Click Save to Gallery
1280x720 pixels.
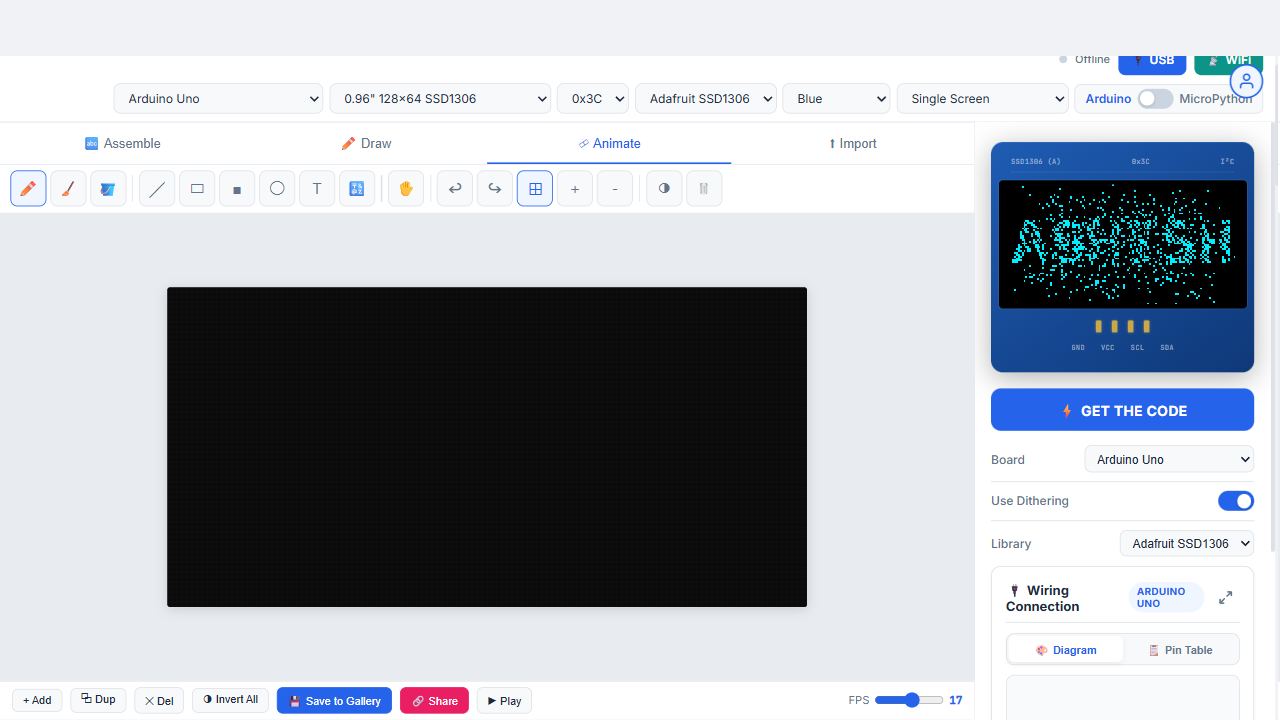coord(334,700)
